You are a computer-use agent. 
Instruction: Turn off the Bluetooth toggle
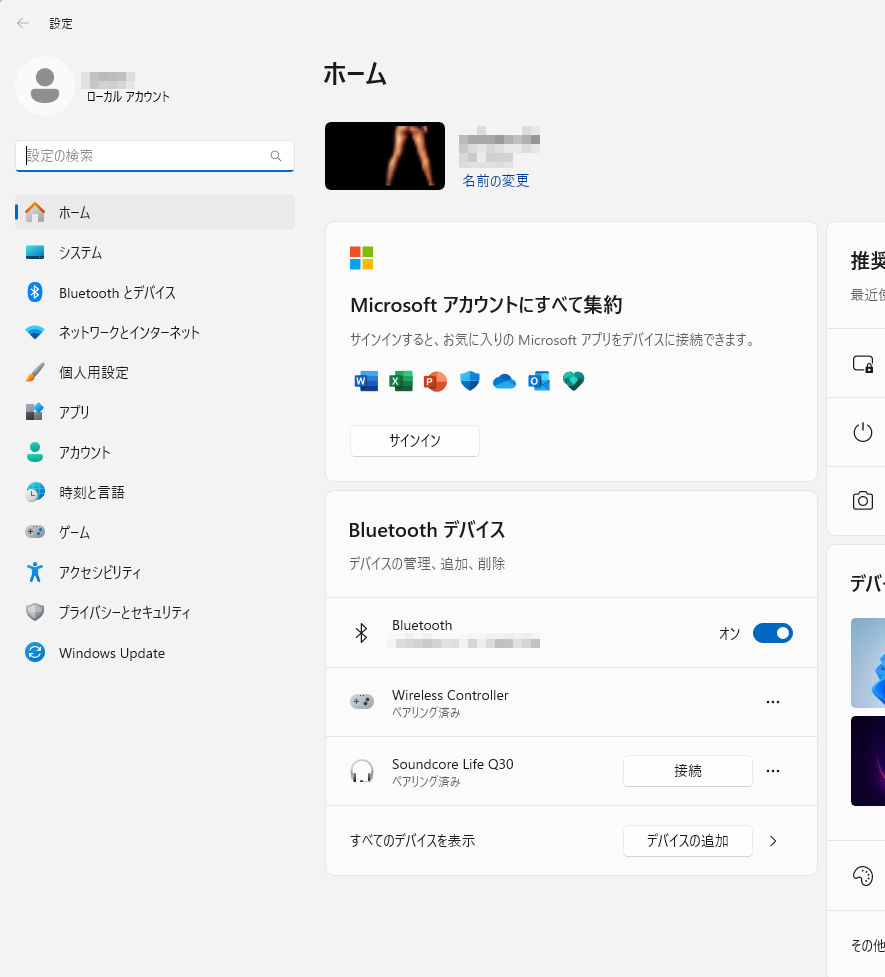[x=772, y=633]
